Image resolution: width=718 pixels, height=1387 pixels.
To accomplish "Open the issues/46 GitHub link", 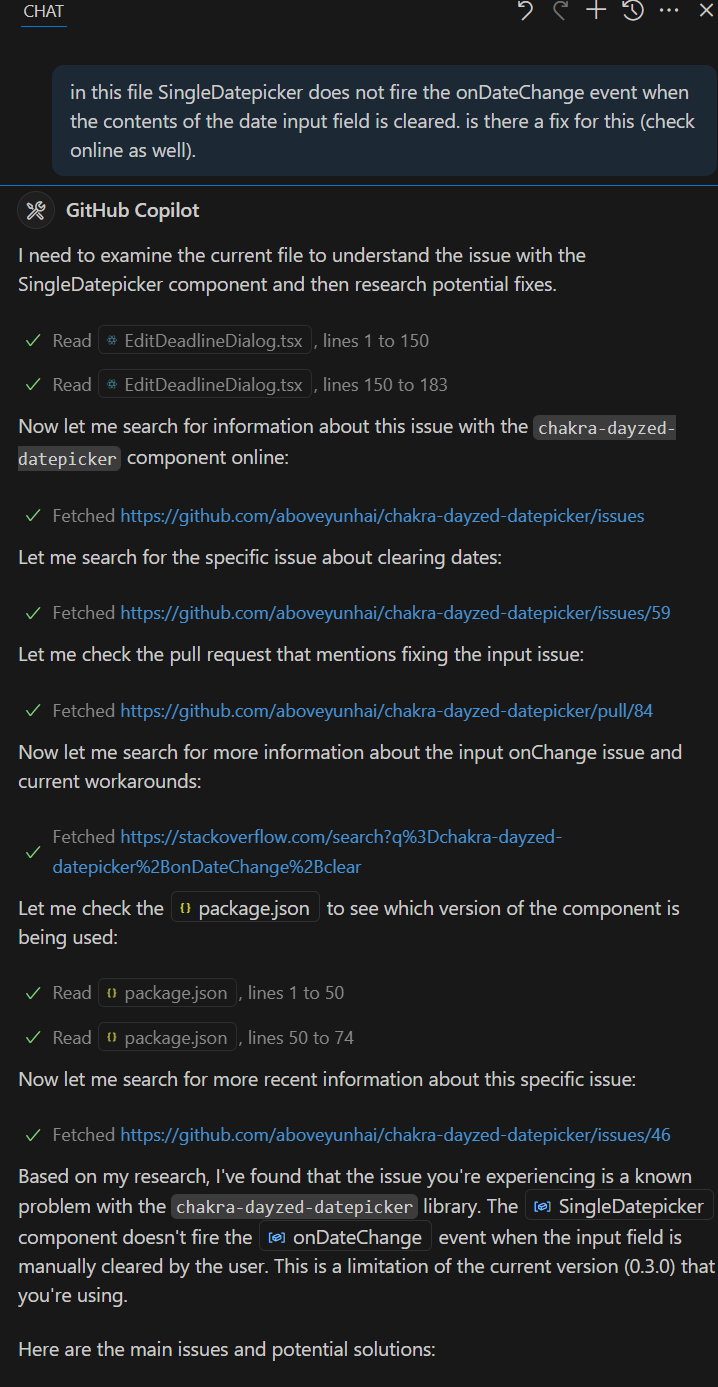I will [x=395, y=1135].
